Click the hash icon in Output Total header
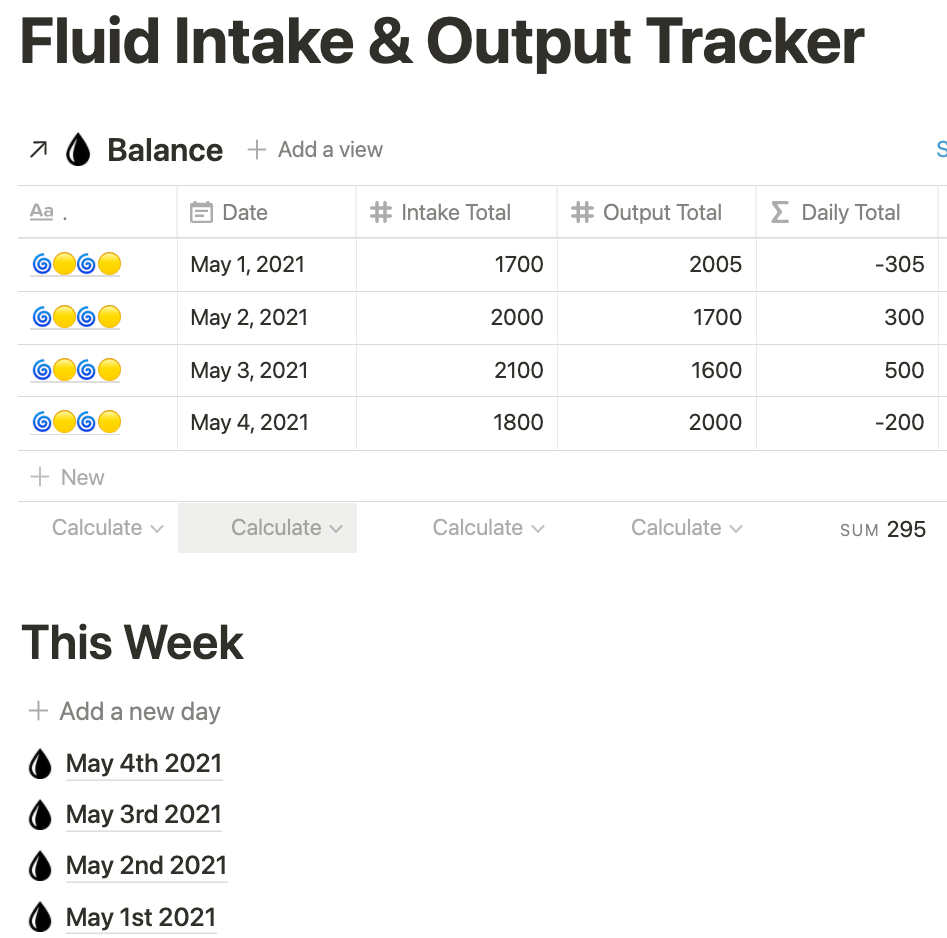The image size is (947, 938). 582,212
